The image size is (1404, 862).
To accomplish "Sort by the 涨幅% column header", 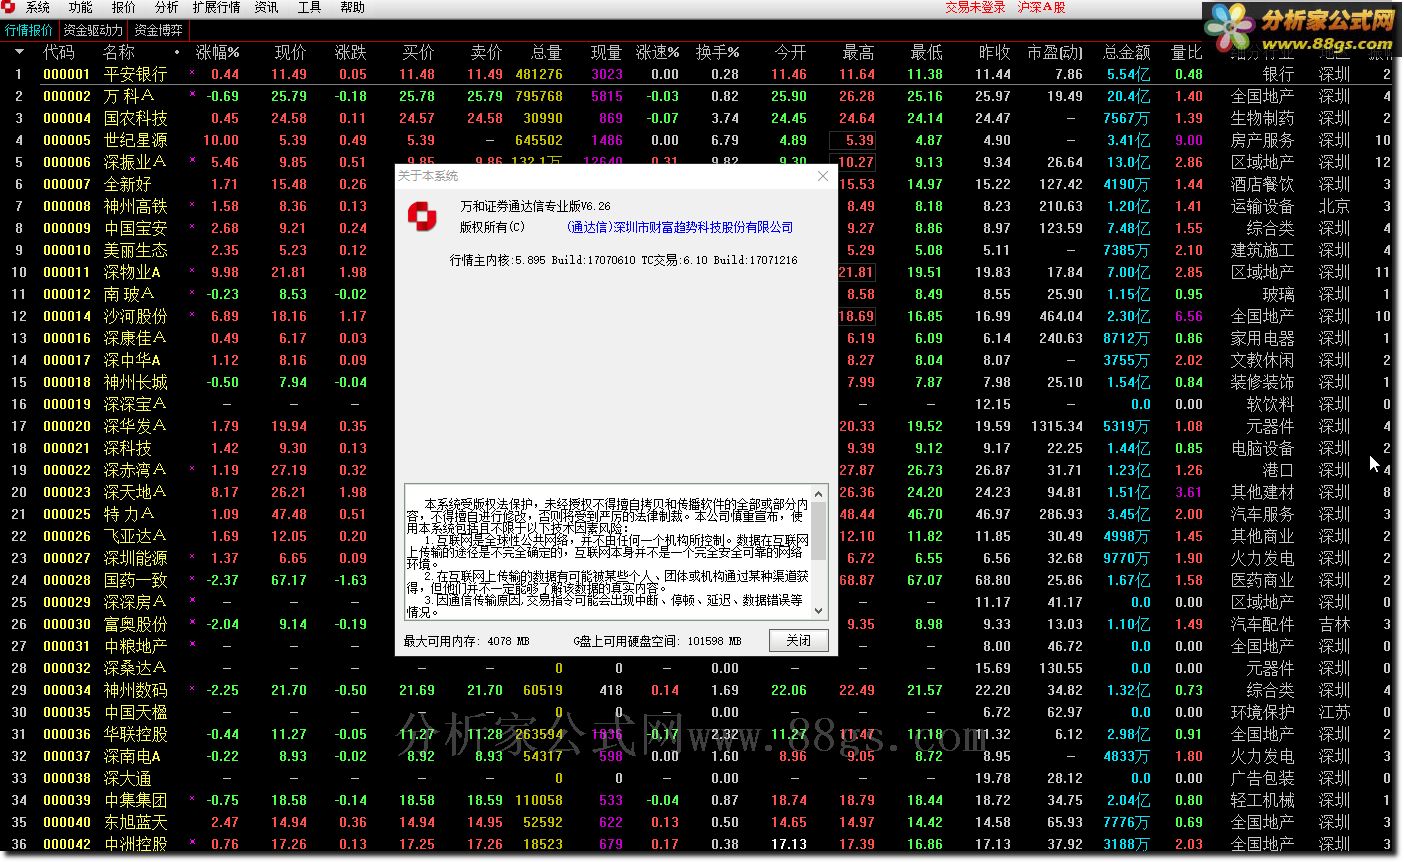I will 217,52.
